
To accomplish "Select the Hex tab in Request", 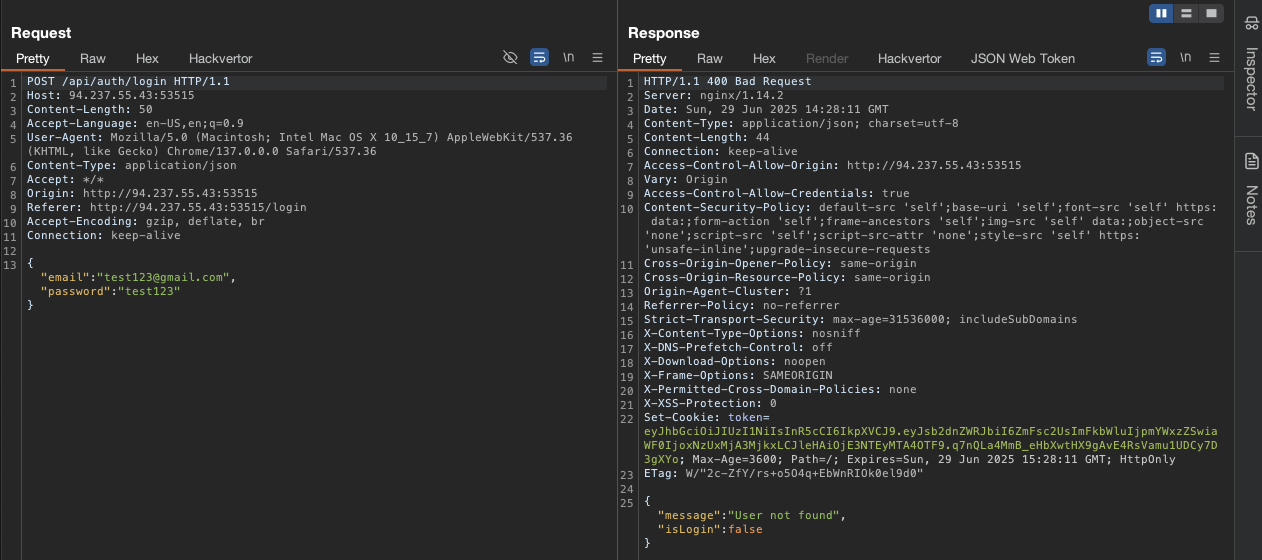I will coord(147,59).
